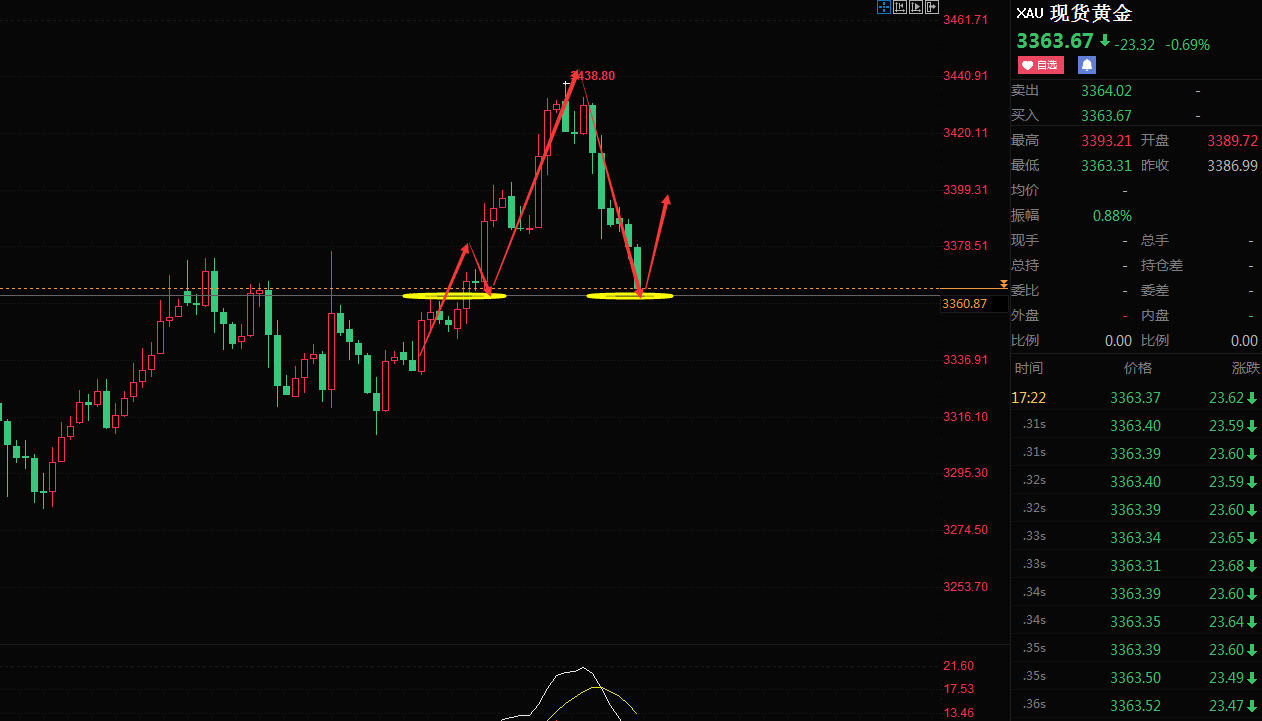Click the 23.49 change value
The width and height of the screenshot is (1262, 721).
(x=1228, y=678)
